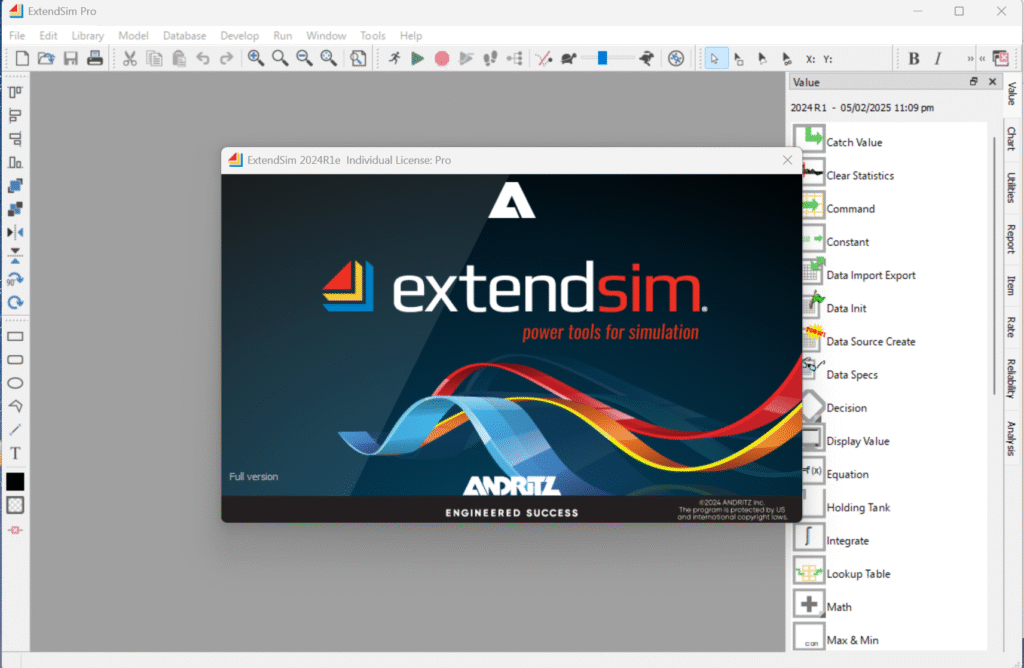Viewport: 1024px width, 668px height.
Task: Open the Model menu
Action: 133,35
